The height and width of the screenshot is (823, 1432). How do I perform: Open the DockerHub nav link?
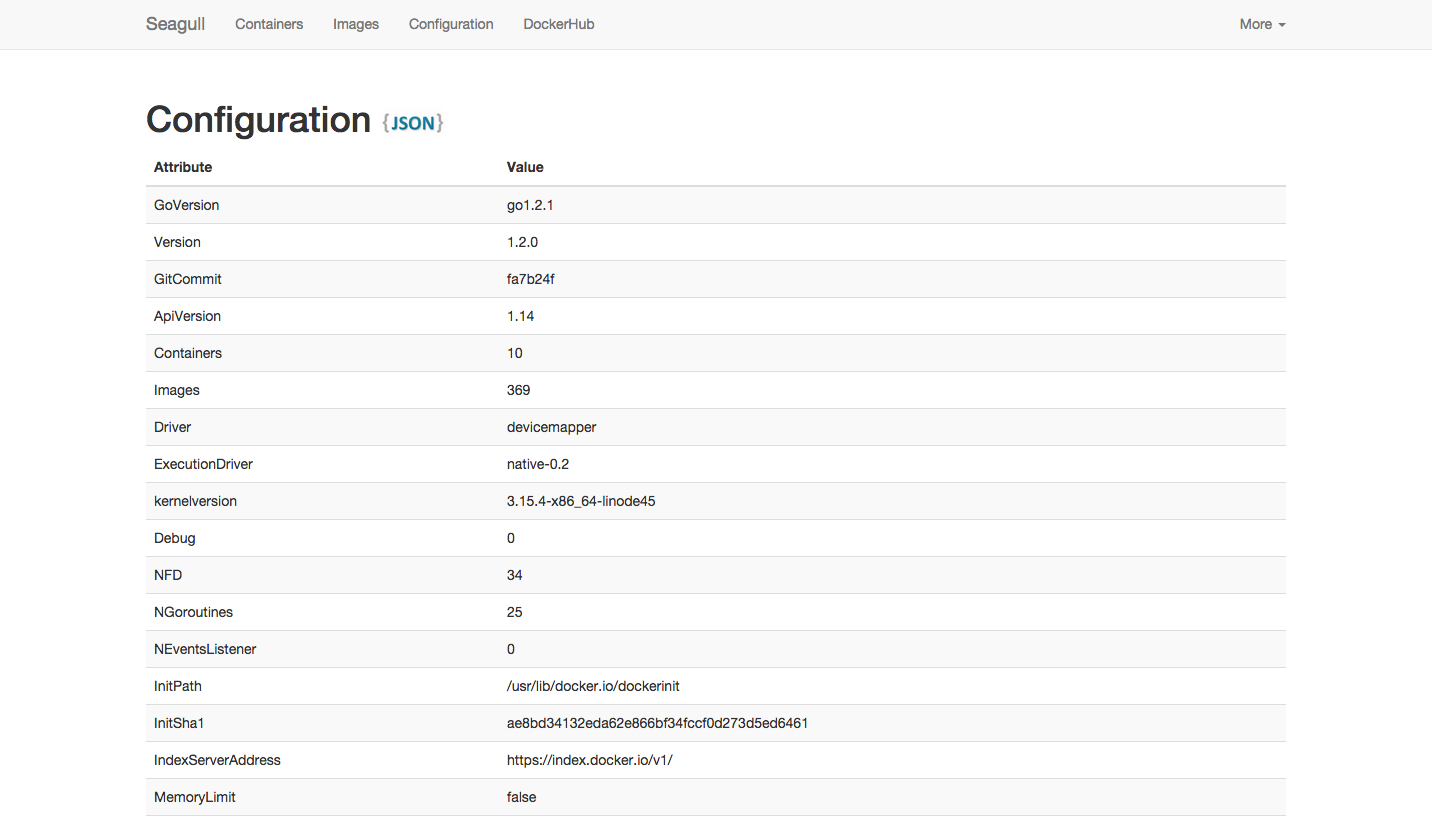tap(558, 24)
